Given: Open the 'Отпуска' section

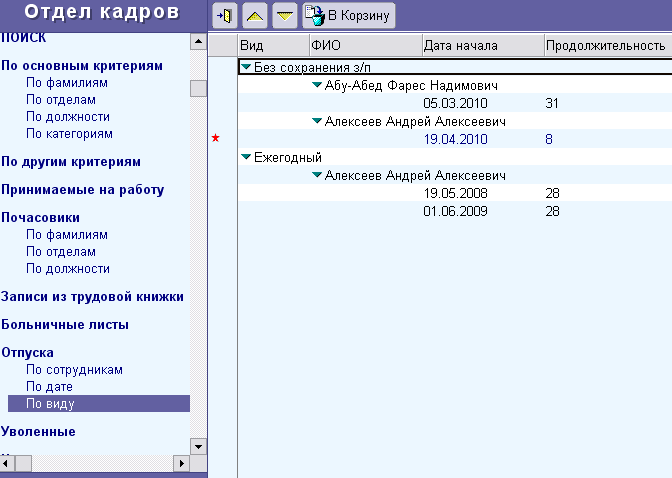Looking at the screenshot, I should click(x=27, y=352).
